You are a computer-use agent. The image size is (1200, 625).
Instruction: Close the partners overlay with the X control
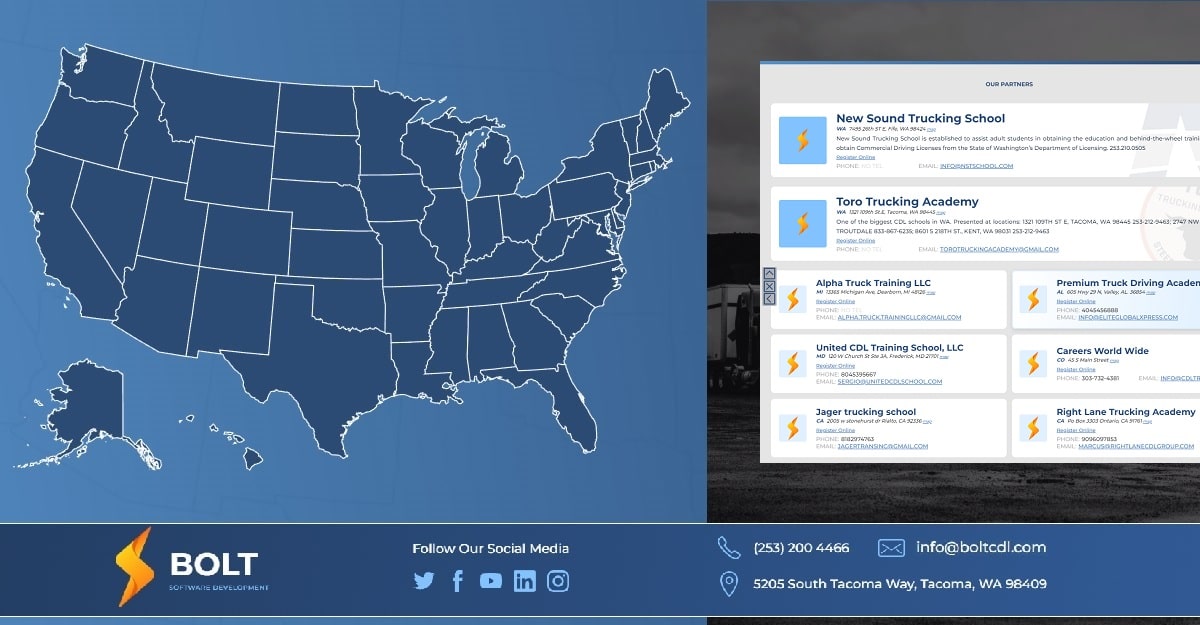coord(769,285)
